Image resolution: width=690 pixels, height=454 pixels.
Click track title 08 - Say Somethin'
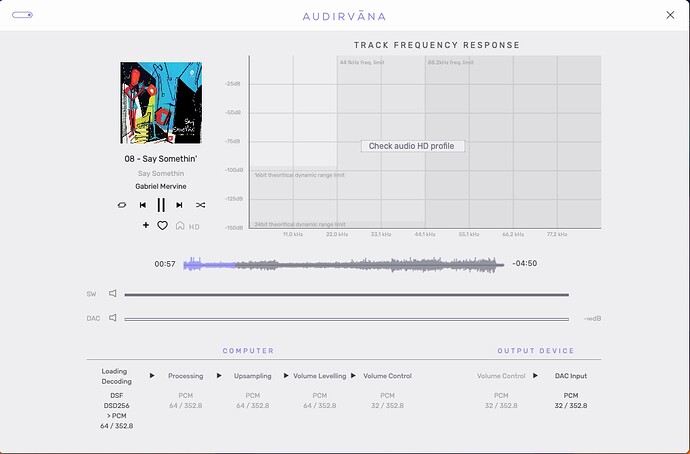pyautogui.click(x=161, y=159)
